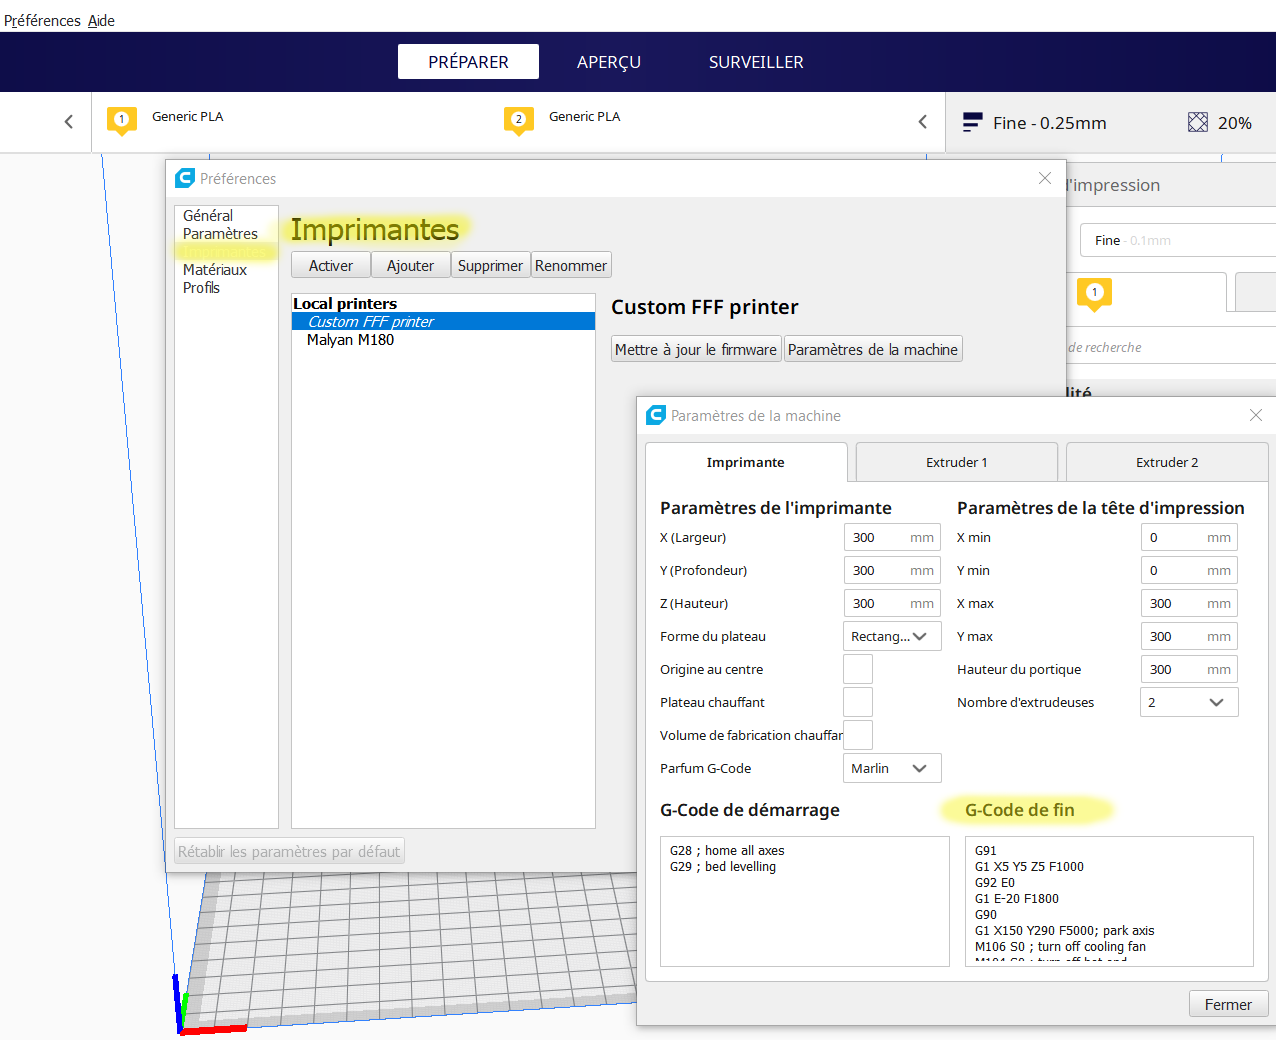Viewport: 1276px width, 1040px height.
Task: Click Mettre à jour le firmware
Action: pyautogui.click(x=696, y=349)
